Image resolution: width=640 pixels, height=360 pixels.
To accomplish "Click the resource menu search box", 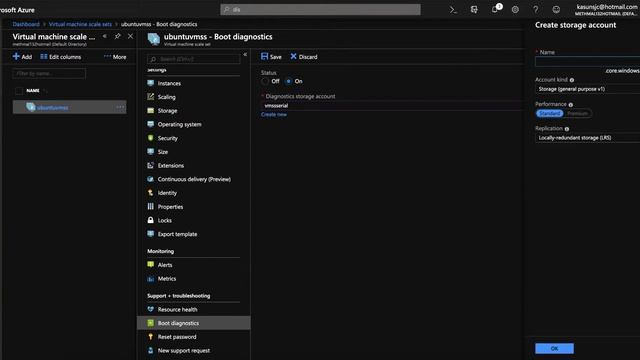I will coord(193,59).
